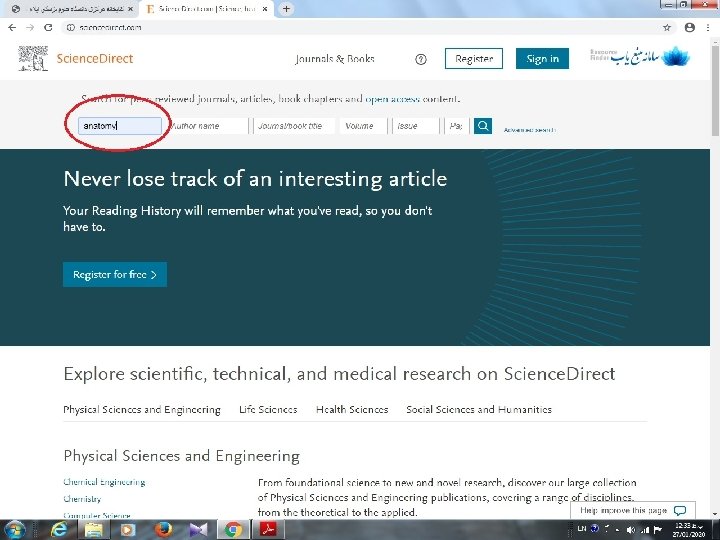Click the Action Center flag icon
This screenshot has width=720, height=540.
[x=657, y=530]
